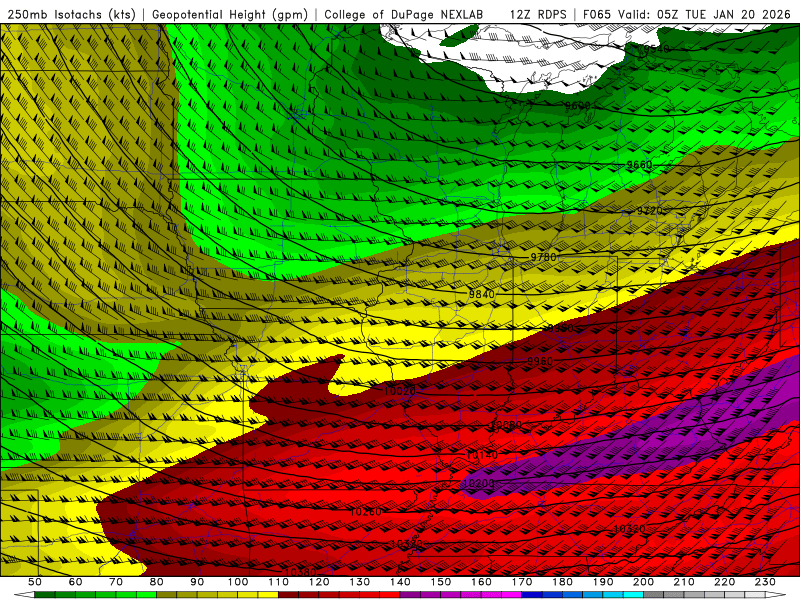Click the 'Valid: 05Z TUE JAN 20 2026' text
The image size is (800, 600).
point(706,15)
